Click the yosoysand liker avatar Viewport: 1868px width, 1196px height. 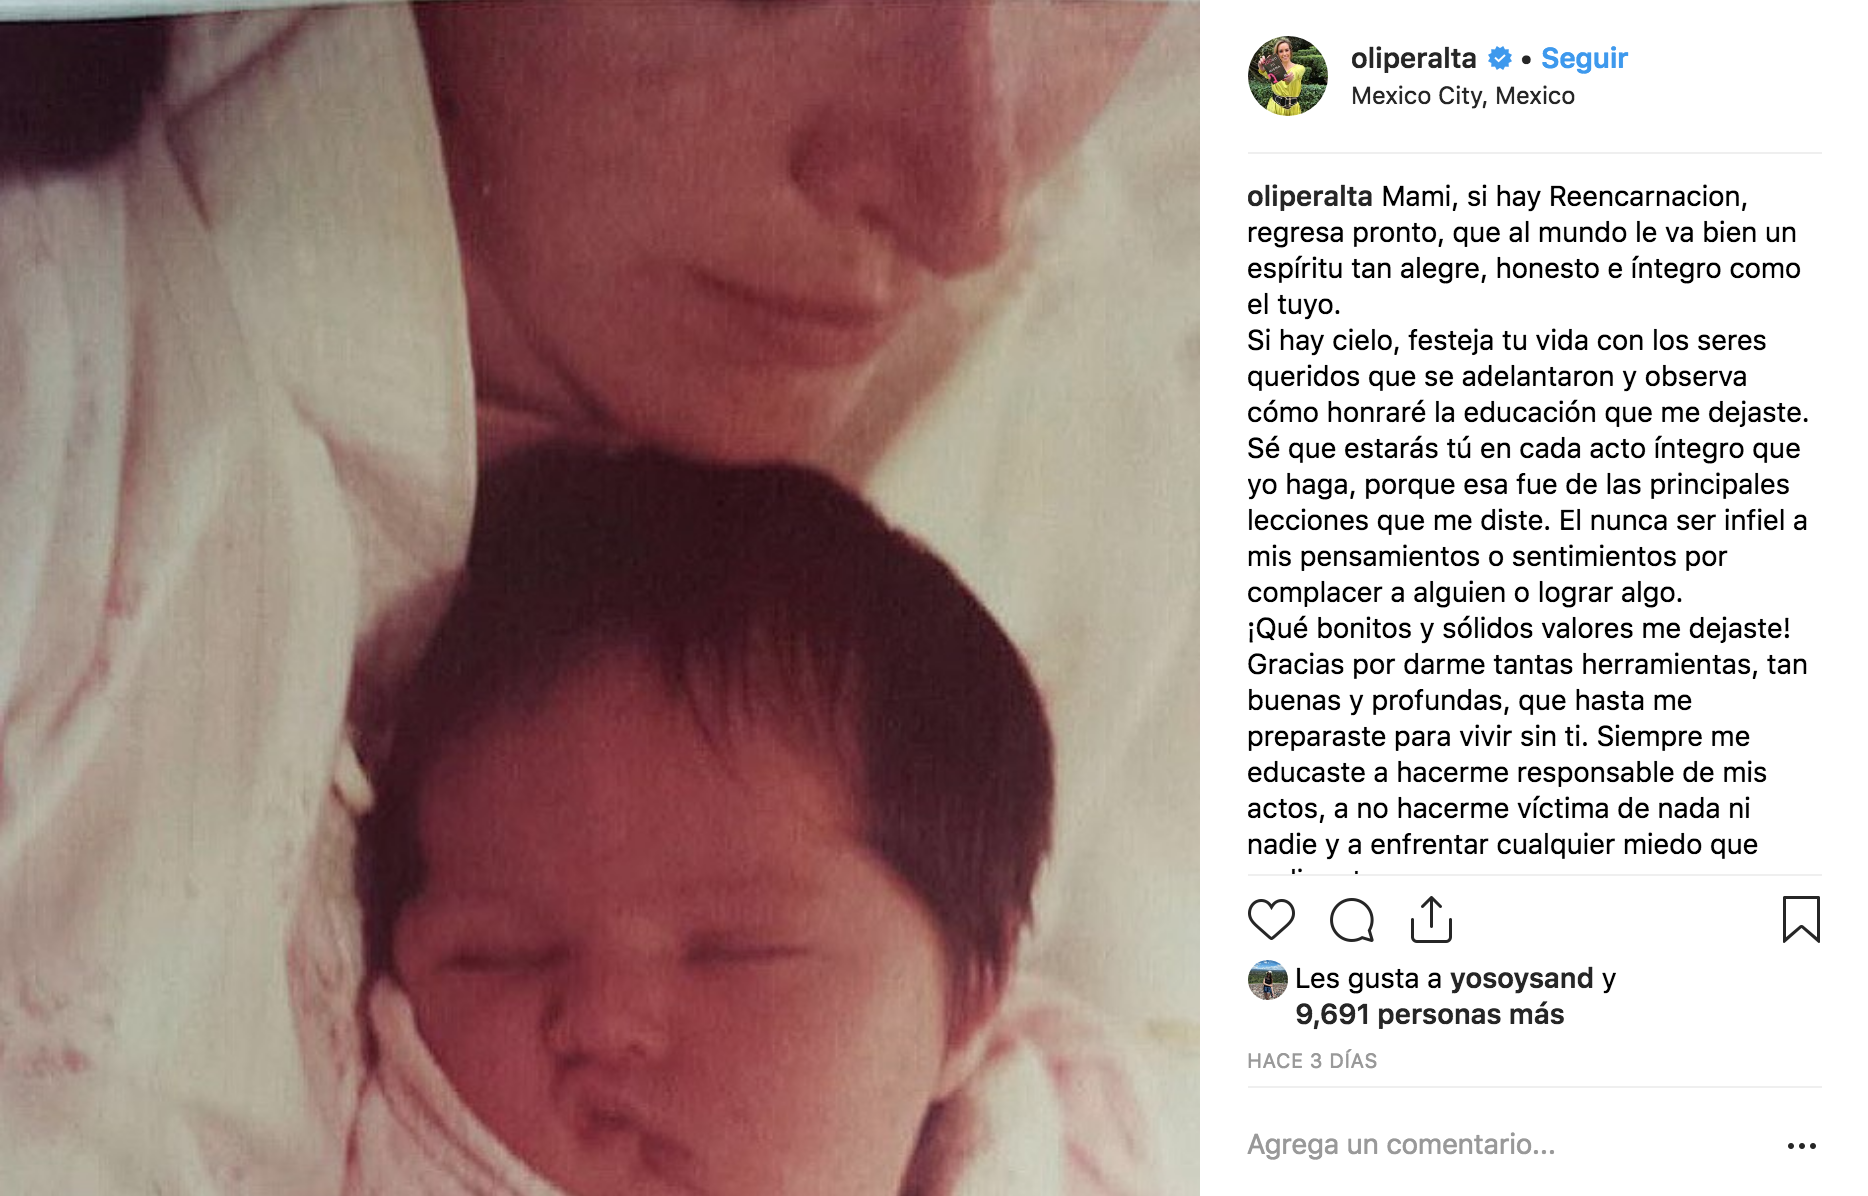pyautogui.click(x=1267, y=980)
